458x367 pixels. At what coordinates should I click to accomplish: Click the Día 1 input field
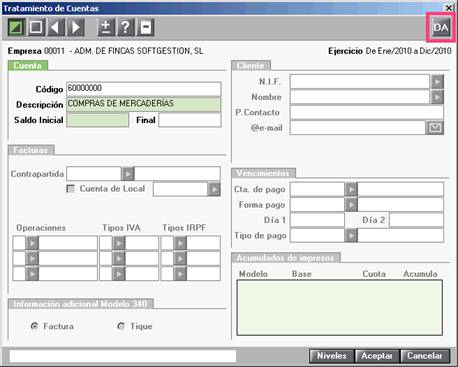317,220
